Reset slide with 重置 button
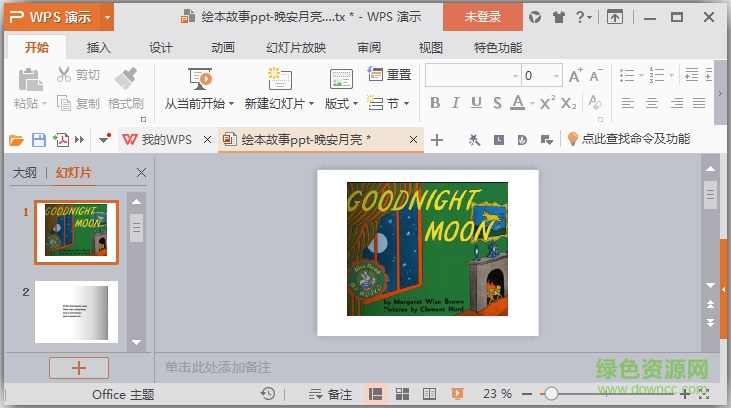731x408 pixels. (x=390, y=74)
